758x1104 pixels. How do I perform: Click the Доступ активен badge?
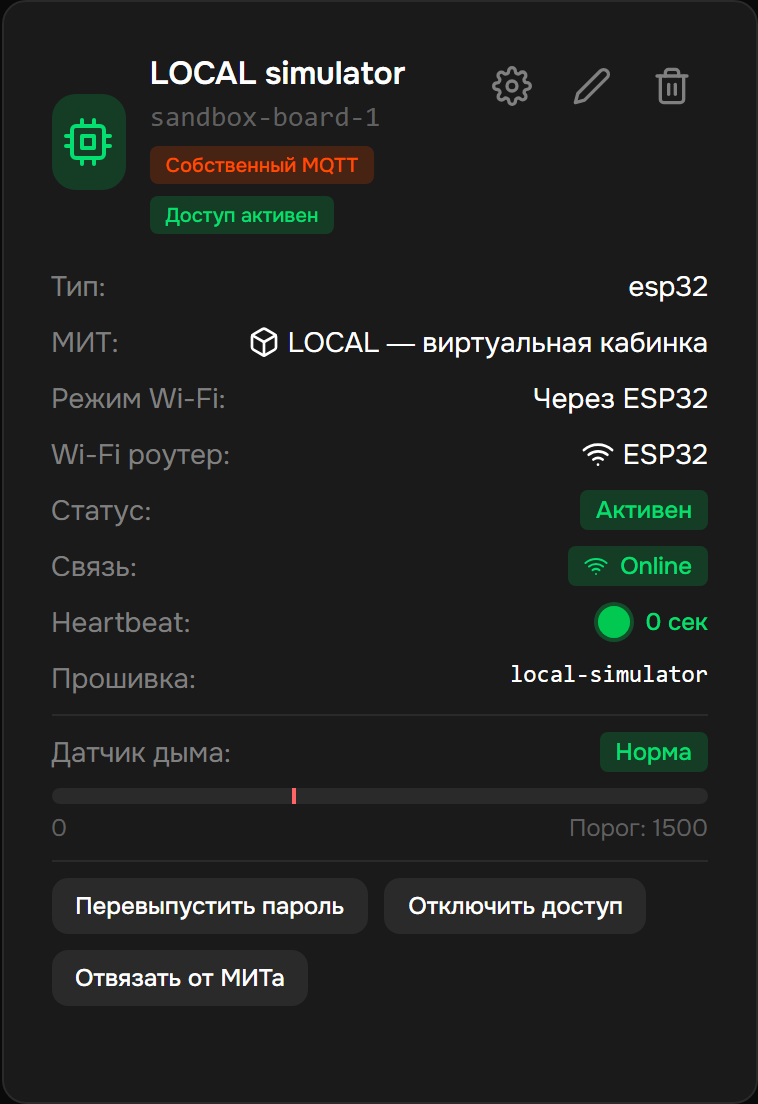coord(241,215)
